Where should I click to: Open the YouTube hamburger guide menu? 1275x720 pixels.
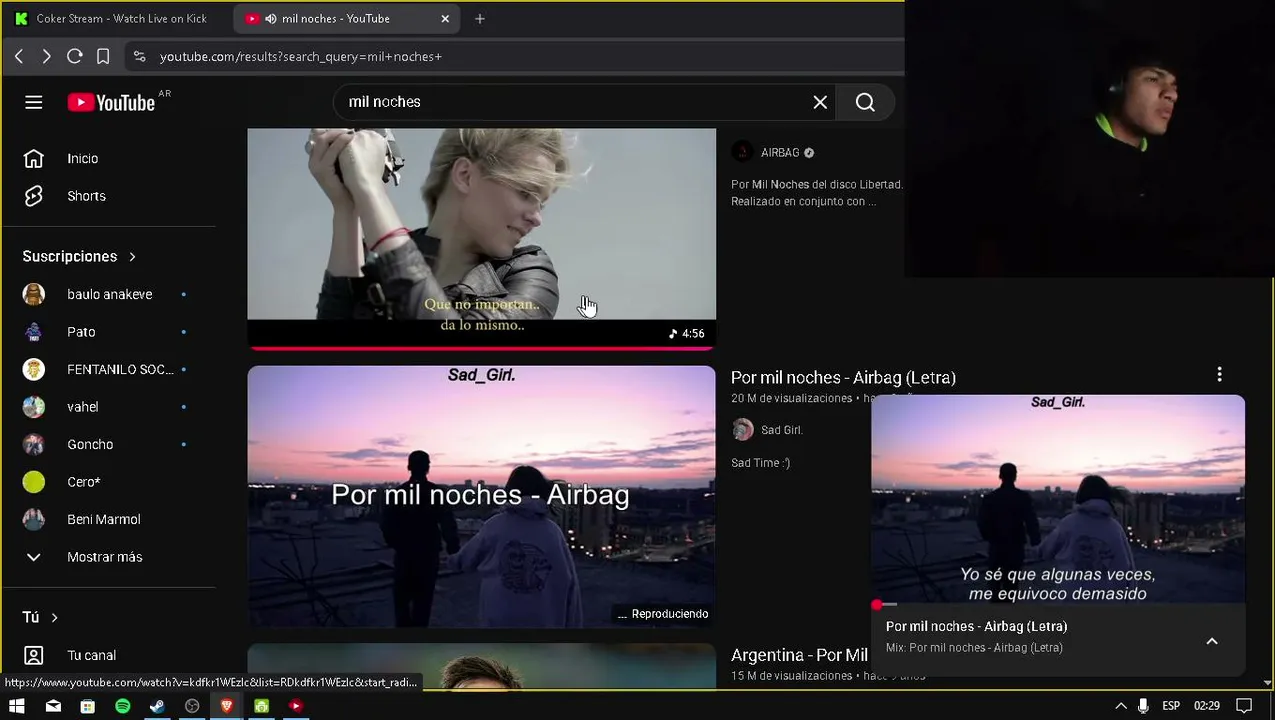34,102
